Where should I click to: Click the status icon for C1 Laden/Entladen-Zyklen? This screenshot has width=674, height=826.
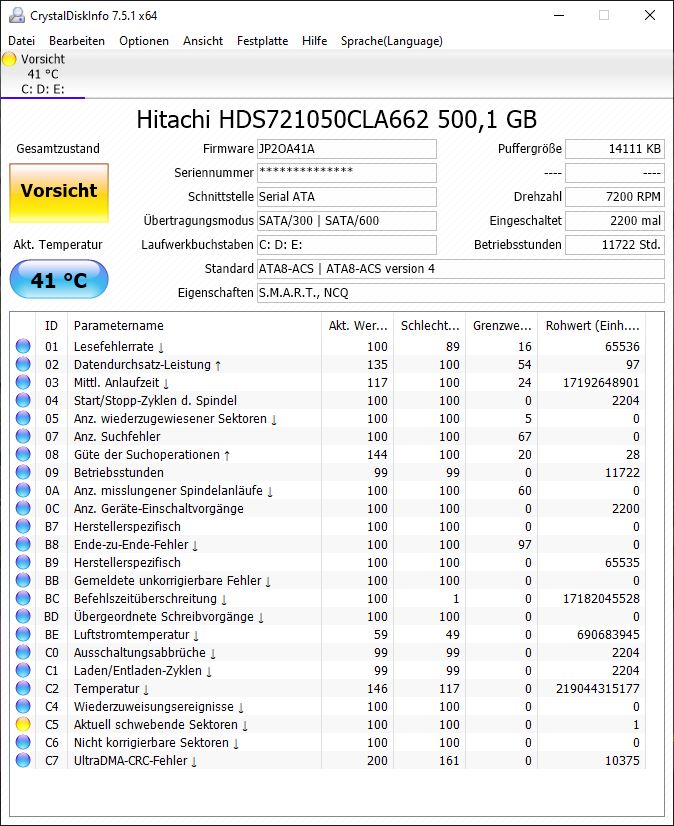(23, 671)
